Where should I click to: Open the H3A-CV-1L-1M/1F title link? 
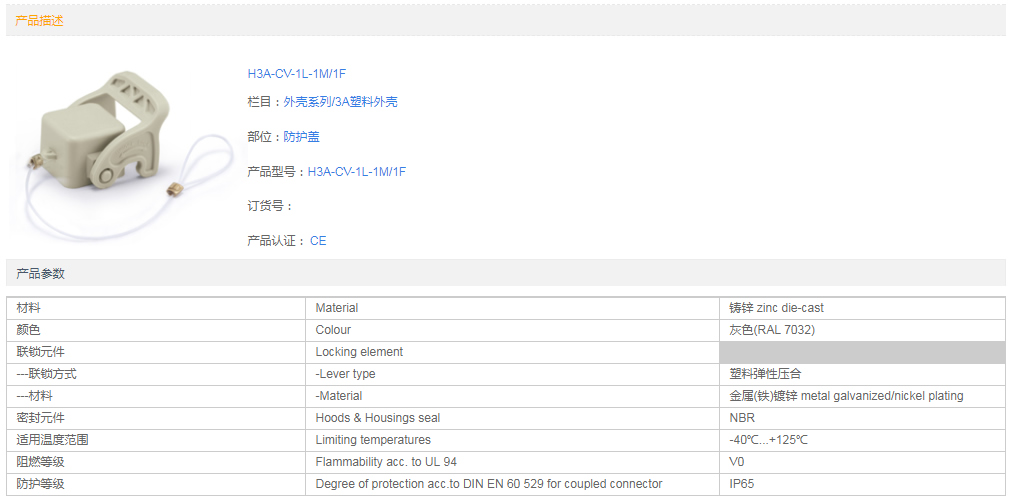tap(297, 74)
